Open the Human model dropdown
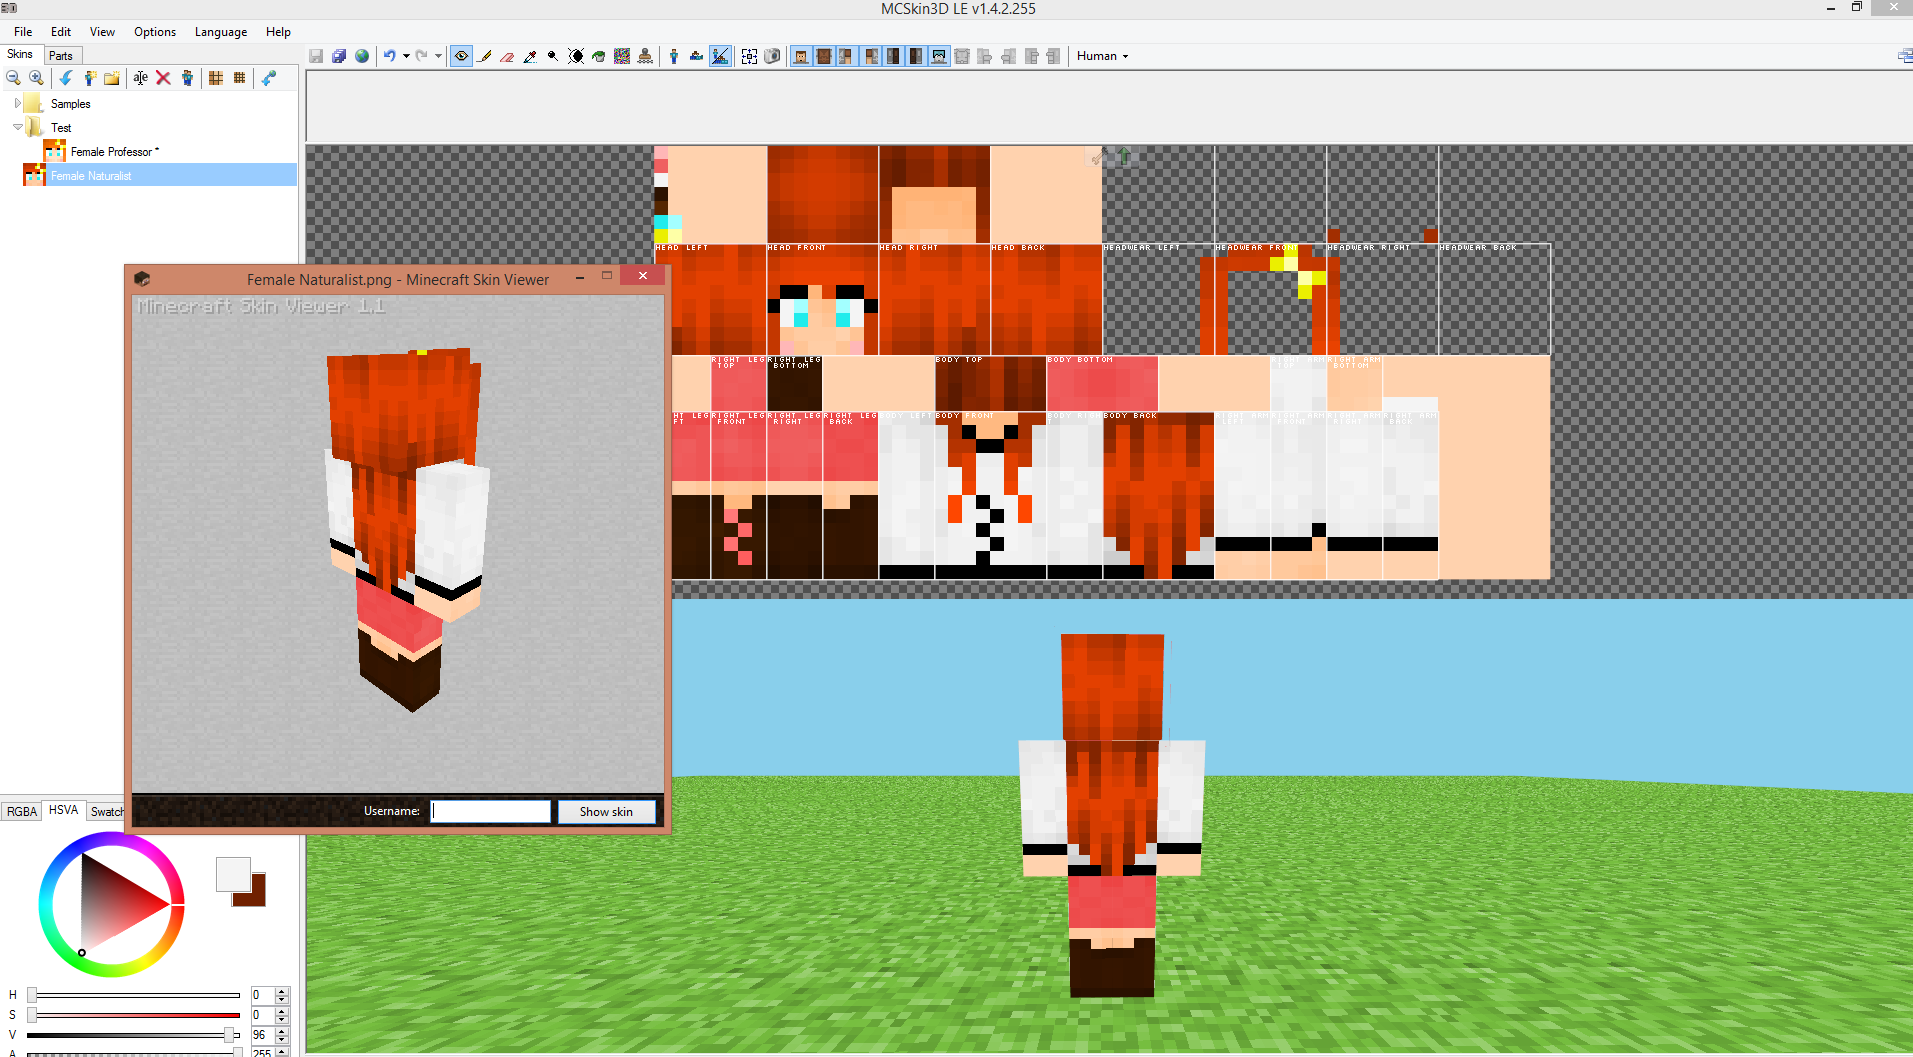Viewport: 1913px width, 1057px height. pos(1103,56)
